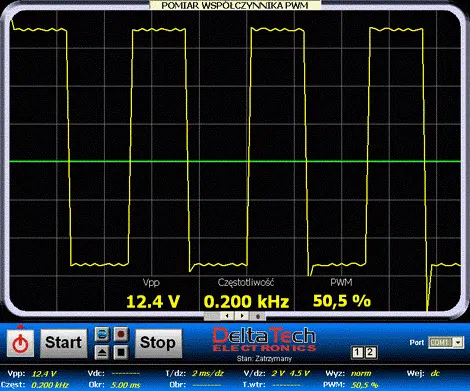470x391 pixels.
Task: Click the 'Częstotliwość' label on scope
Action: (246, 283)
